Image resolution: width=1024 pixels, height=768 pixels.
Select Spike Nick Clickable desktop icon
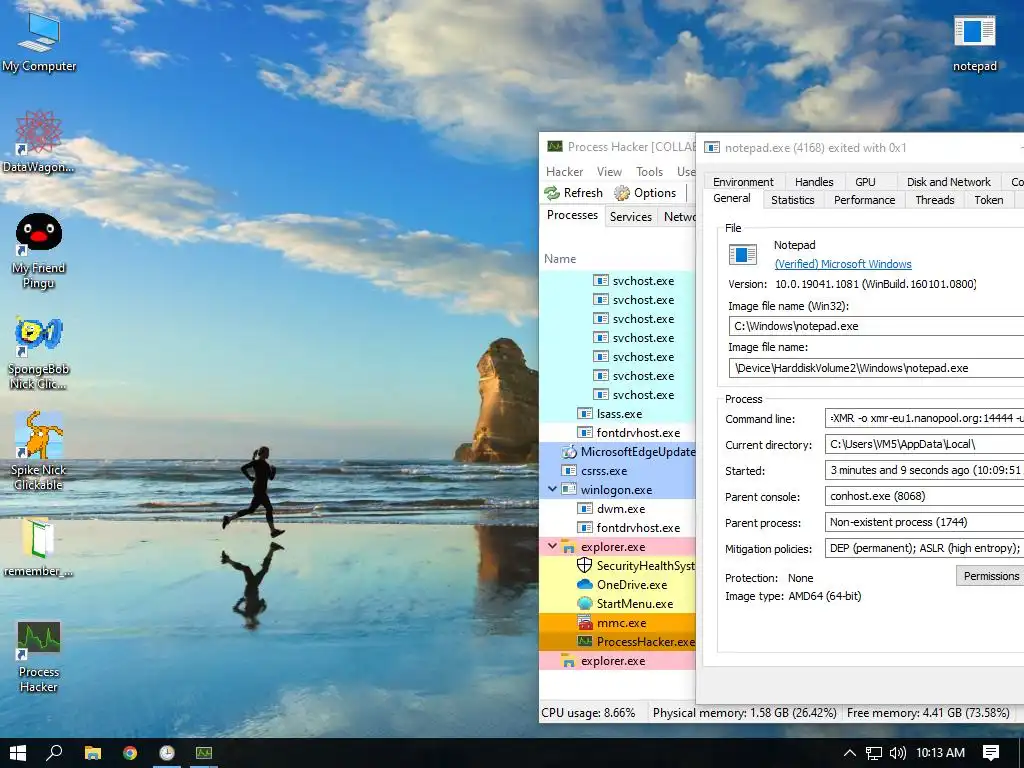coord(39,451)
